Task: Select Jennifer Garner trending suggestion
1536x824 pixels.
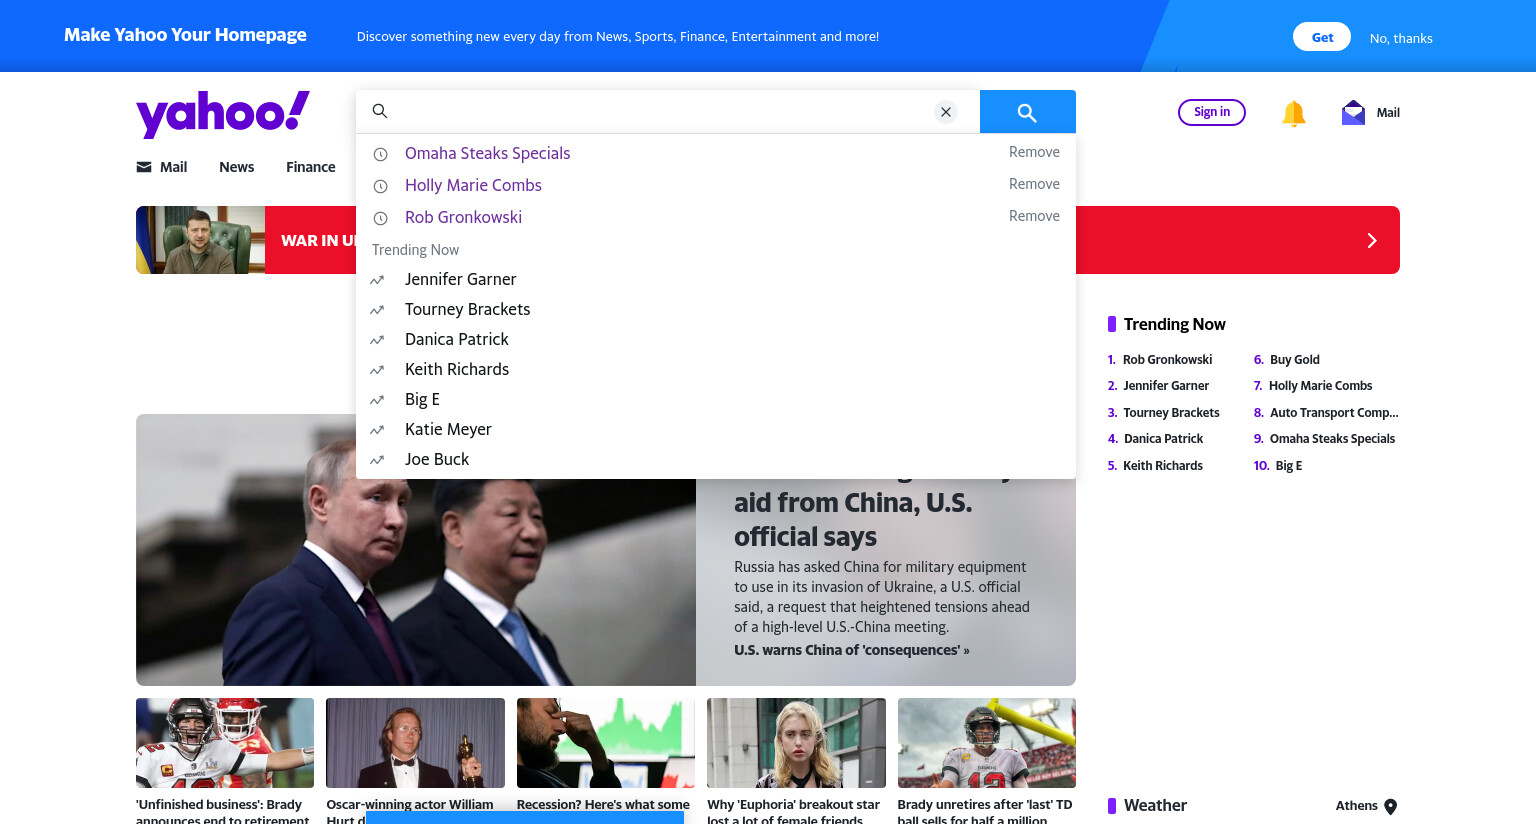Action: tap(461, 279)
